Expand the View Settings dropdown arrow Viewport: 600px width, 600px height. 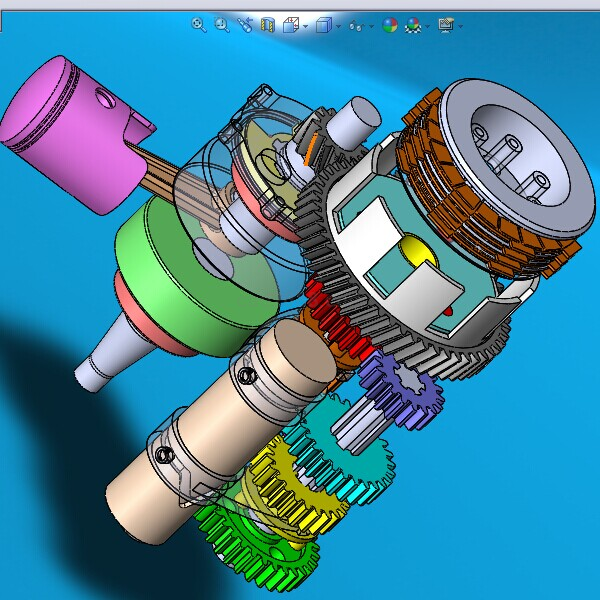click(460, 26)
